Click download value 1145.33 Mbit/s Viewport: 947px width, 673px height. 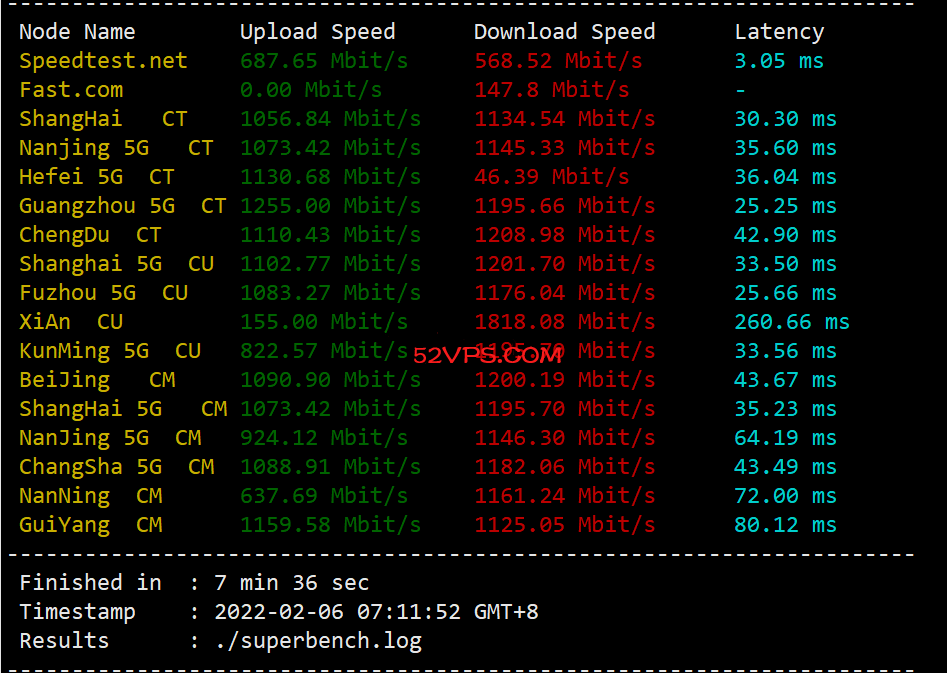[x=565, y=148]
